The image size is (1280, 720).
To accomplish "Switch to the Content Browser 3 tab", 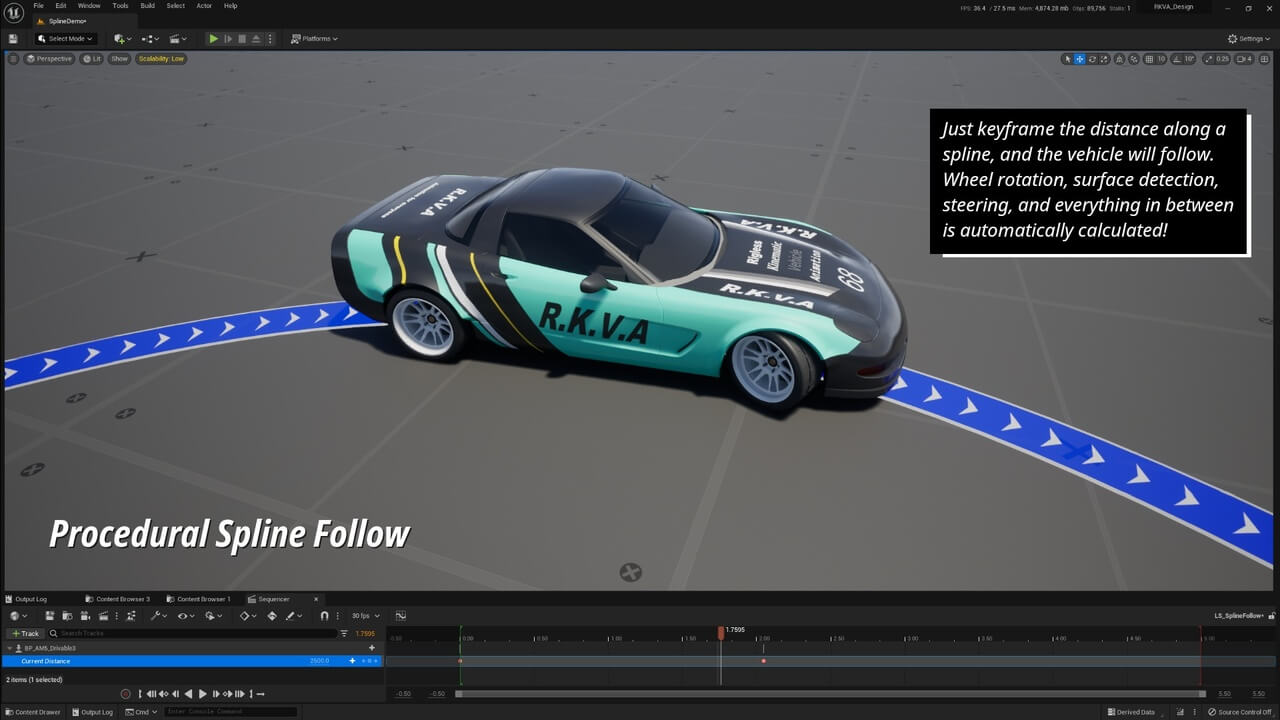I will coord(118,599).
